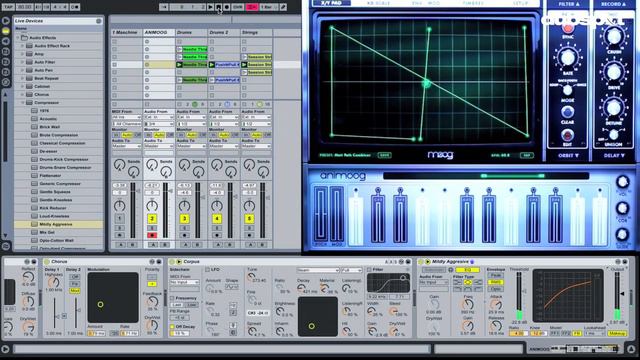This screenshot has height=360, width=640.
Task: Toggle the Corpus Off Decay checkbox
Action: point(172,327)
